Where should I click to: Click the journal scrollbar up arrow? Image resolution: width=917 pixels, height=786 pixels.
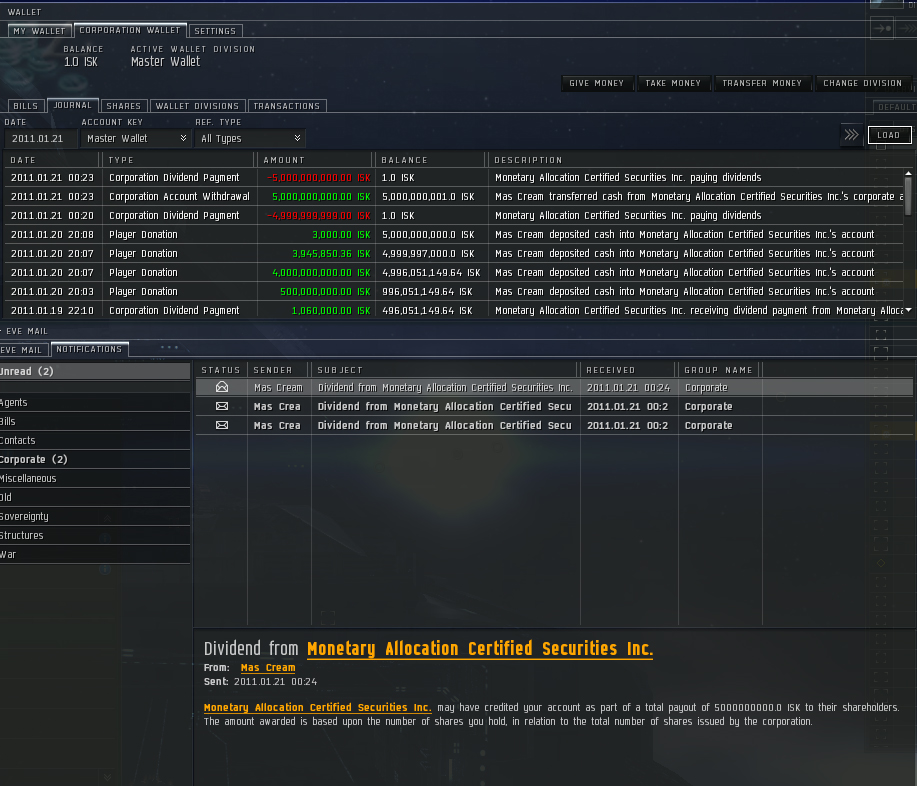click(908, 174)
